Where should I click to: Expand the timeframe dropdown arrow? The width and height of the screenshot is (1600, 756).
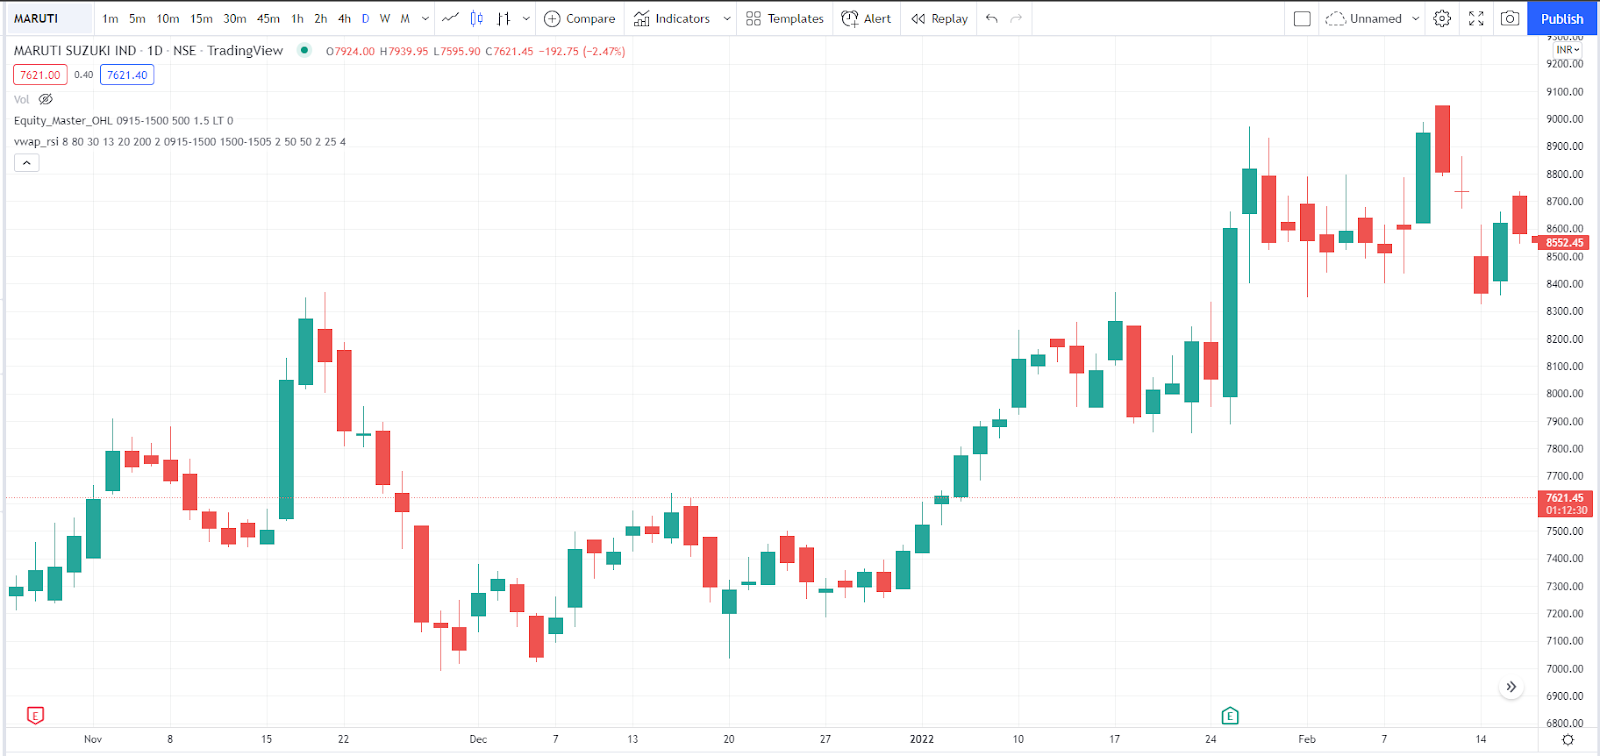pyautogui.click(x=426, y=18)
